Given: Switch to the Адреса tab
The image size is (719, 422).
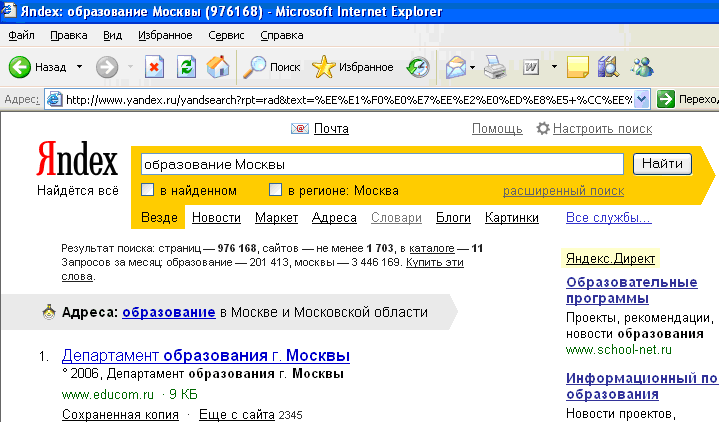Looking at the screenshot, I should pyautogui.click(x=334, y=218).
